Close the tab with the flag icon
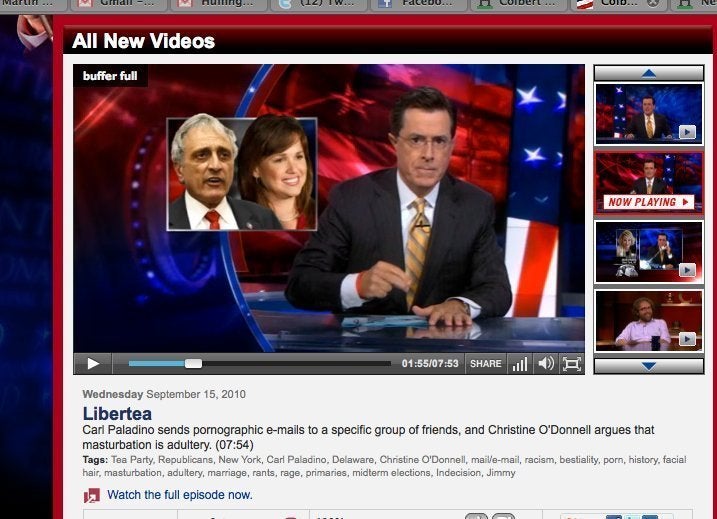The height and width of the screenshot is (519, 717). point(654,4)
